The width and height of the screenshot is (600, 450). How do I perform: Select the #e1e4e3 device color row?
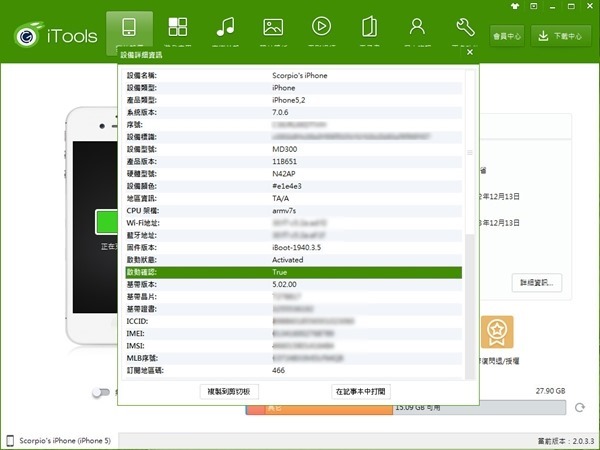(x=293, y=186)
